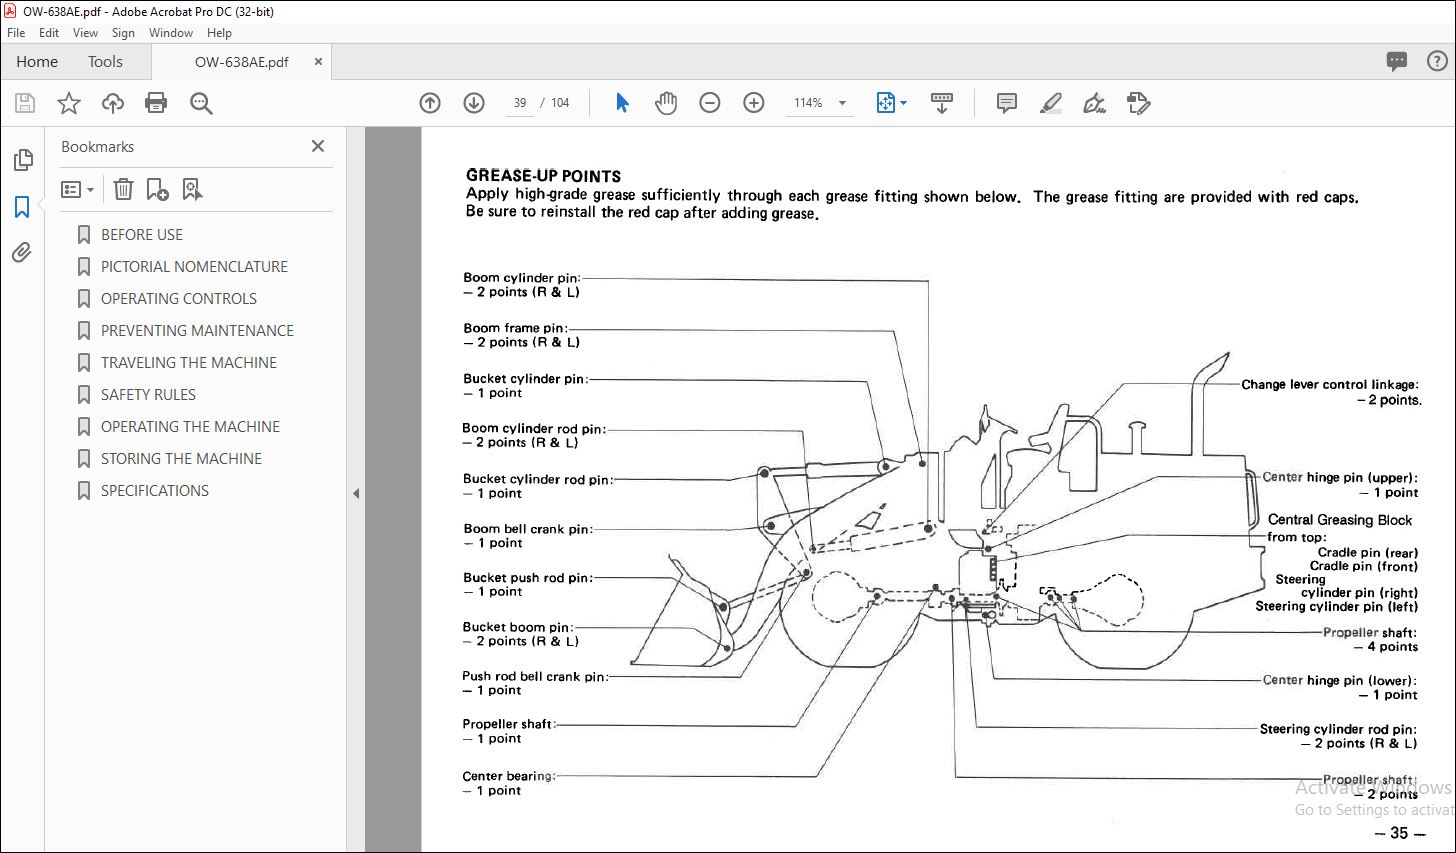The width and height of the screenshot is (1456, 853).
Task: Toggle the bookmarks panel icon
Action: (x=22, y=207)
